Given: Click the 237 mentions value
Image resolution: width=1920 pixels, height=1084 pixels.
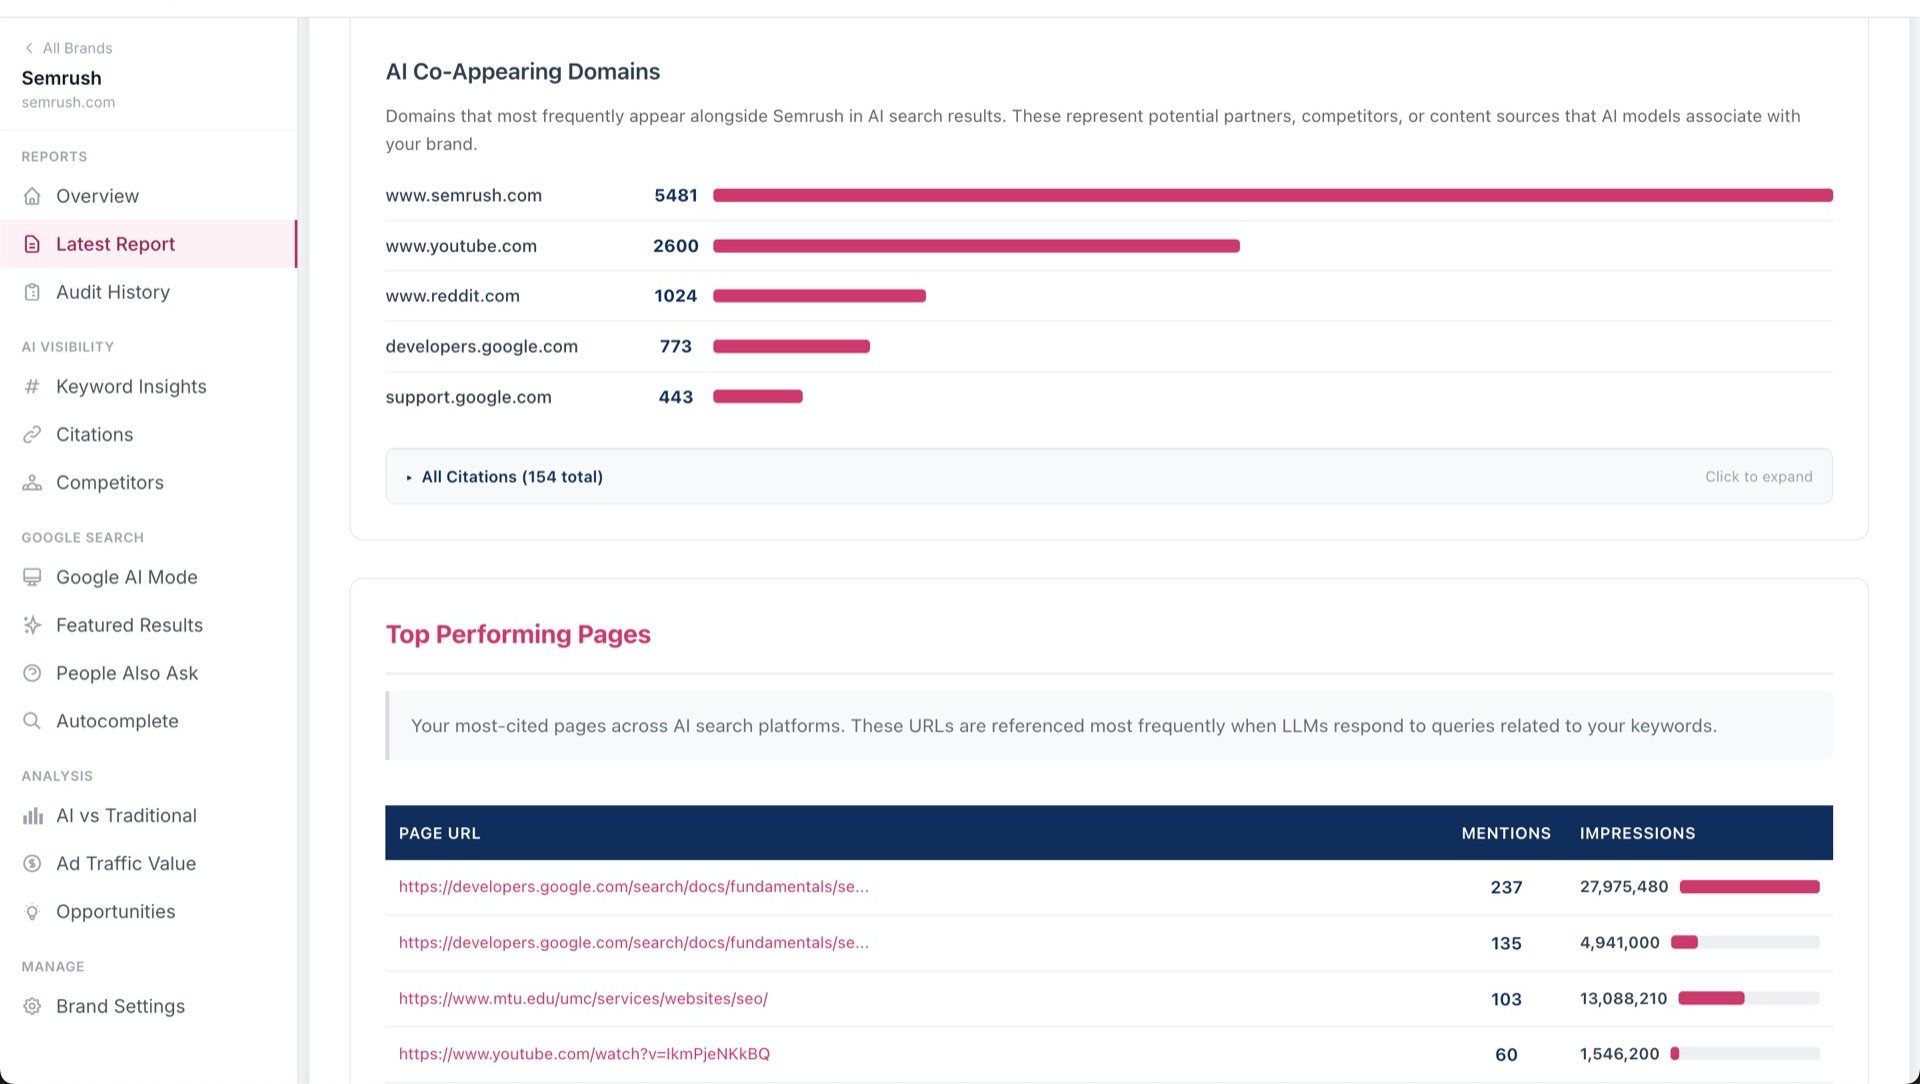Looking at the screenshot, I should [x=1506, y=887].
